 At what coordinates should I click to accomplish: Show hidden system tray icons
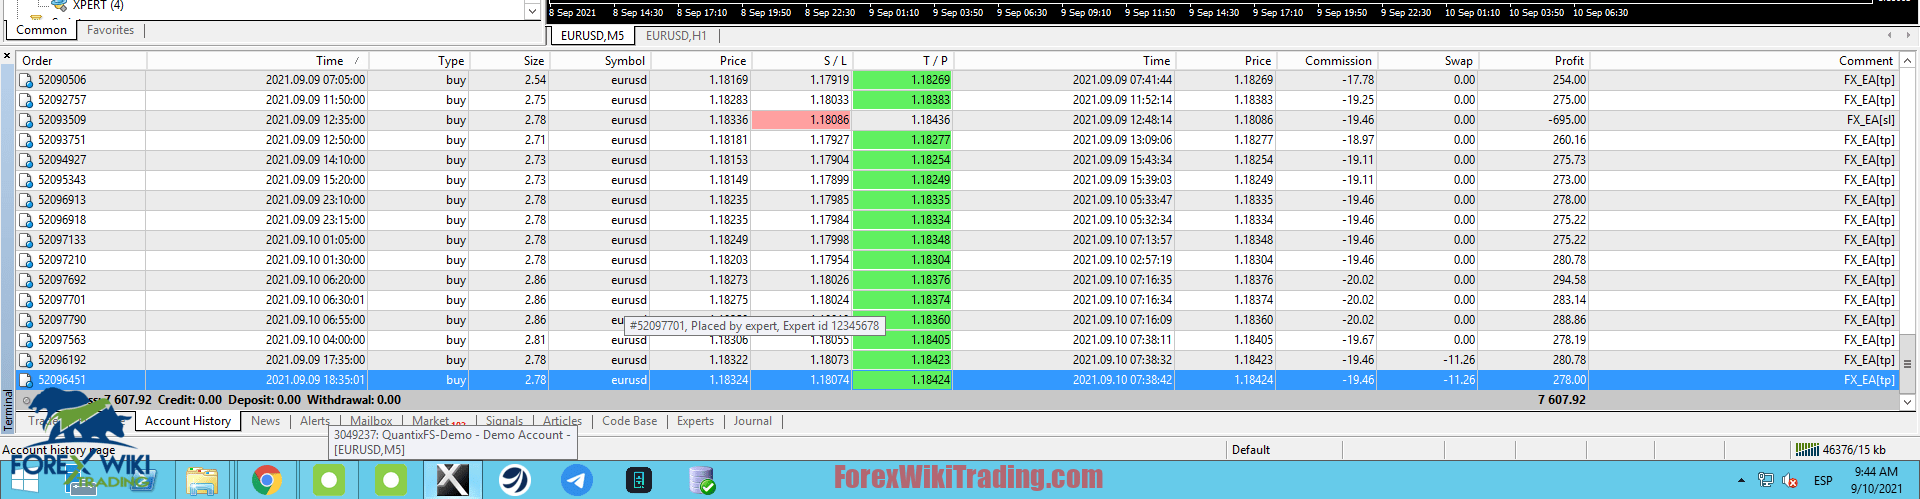click(1741, 481)
